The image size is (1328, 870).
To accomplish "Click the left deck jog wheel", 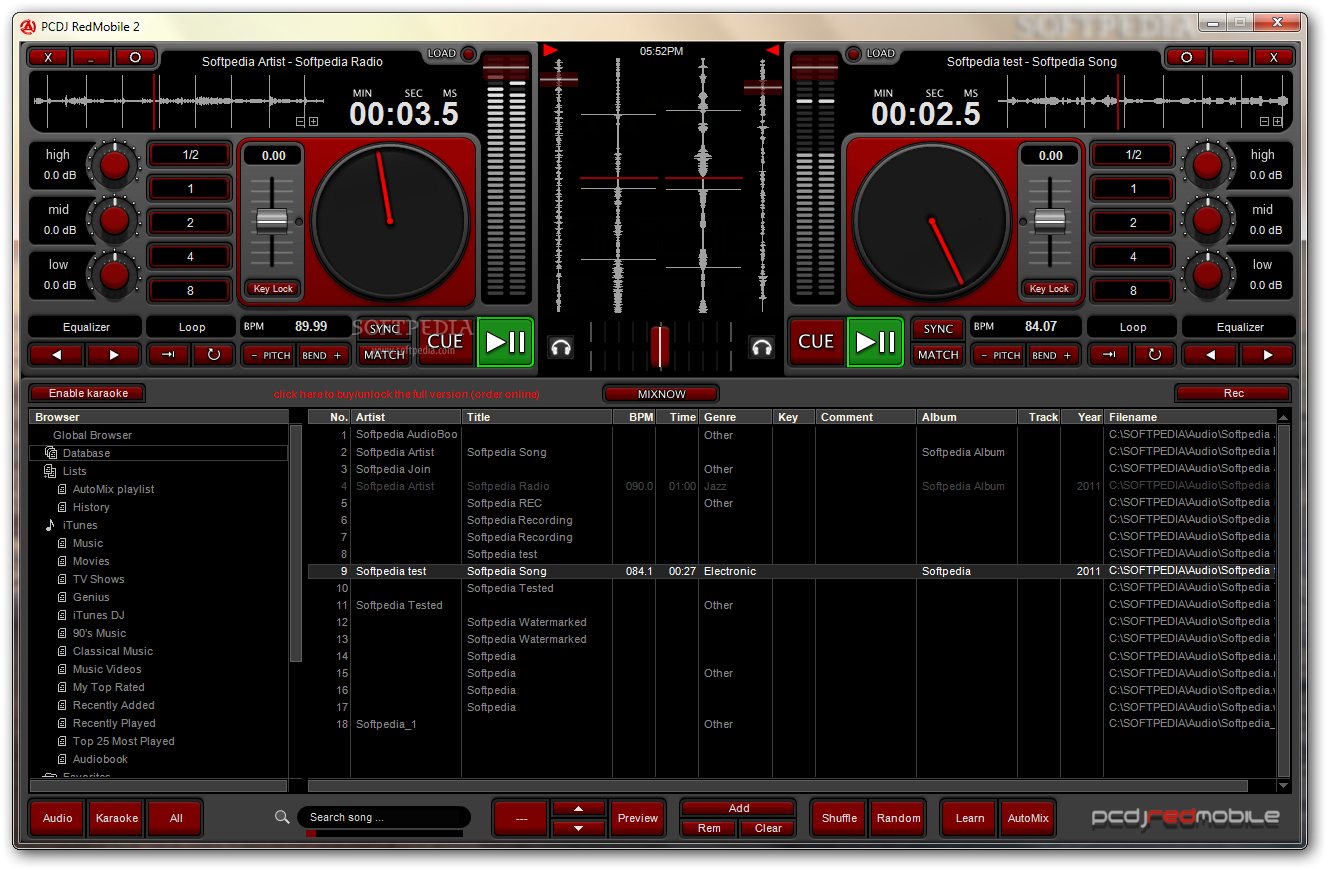I will point(390,220).
